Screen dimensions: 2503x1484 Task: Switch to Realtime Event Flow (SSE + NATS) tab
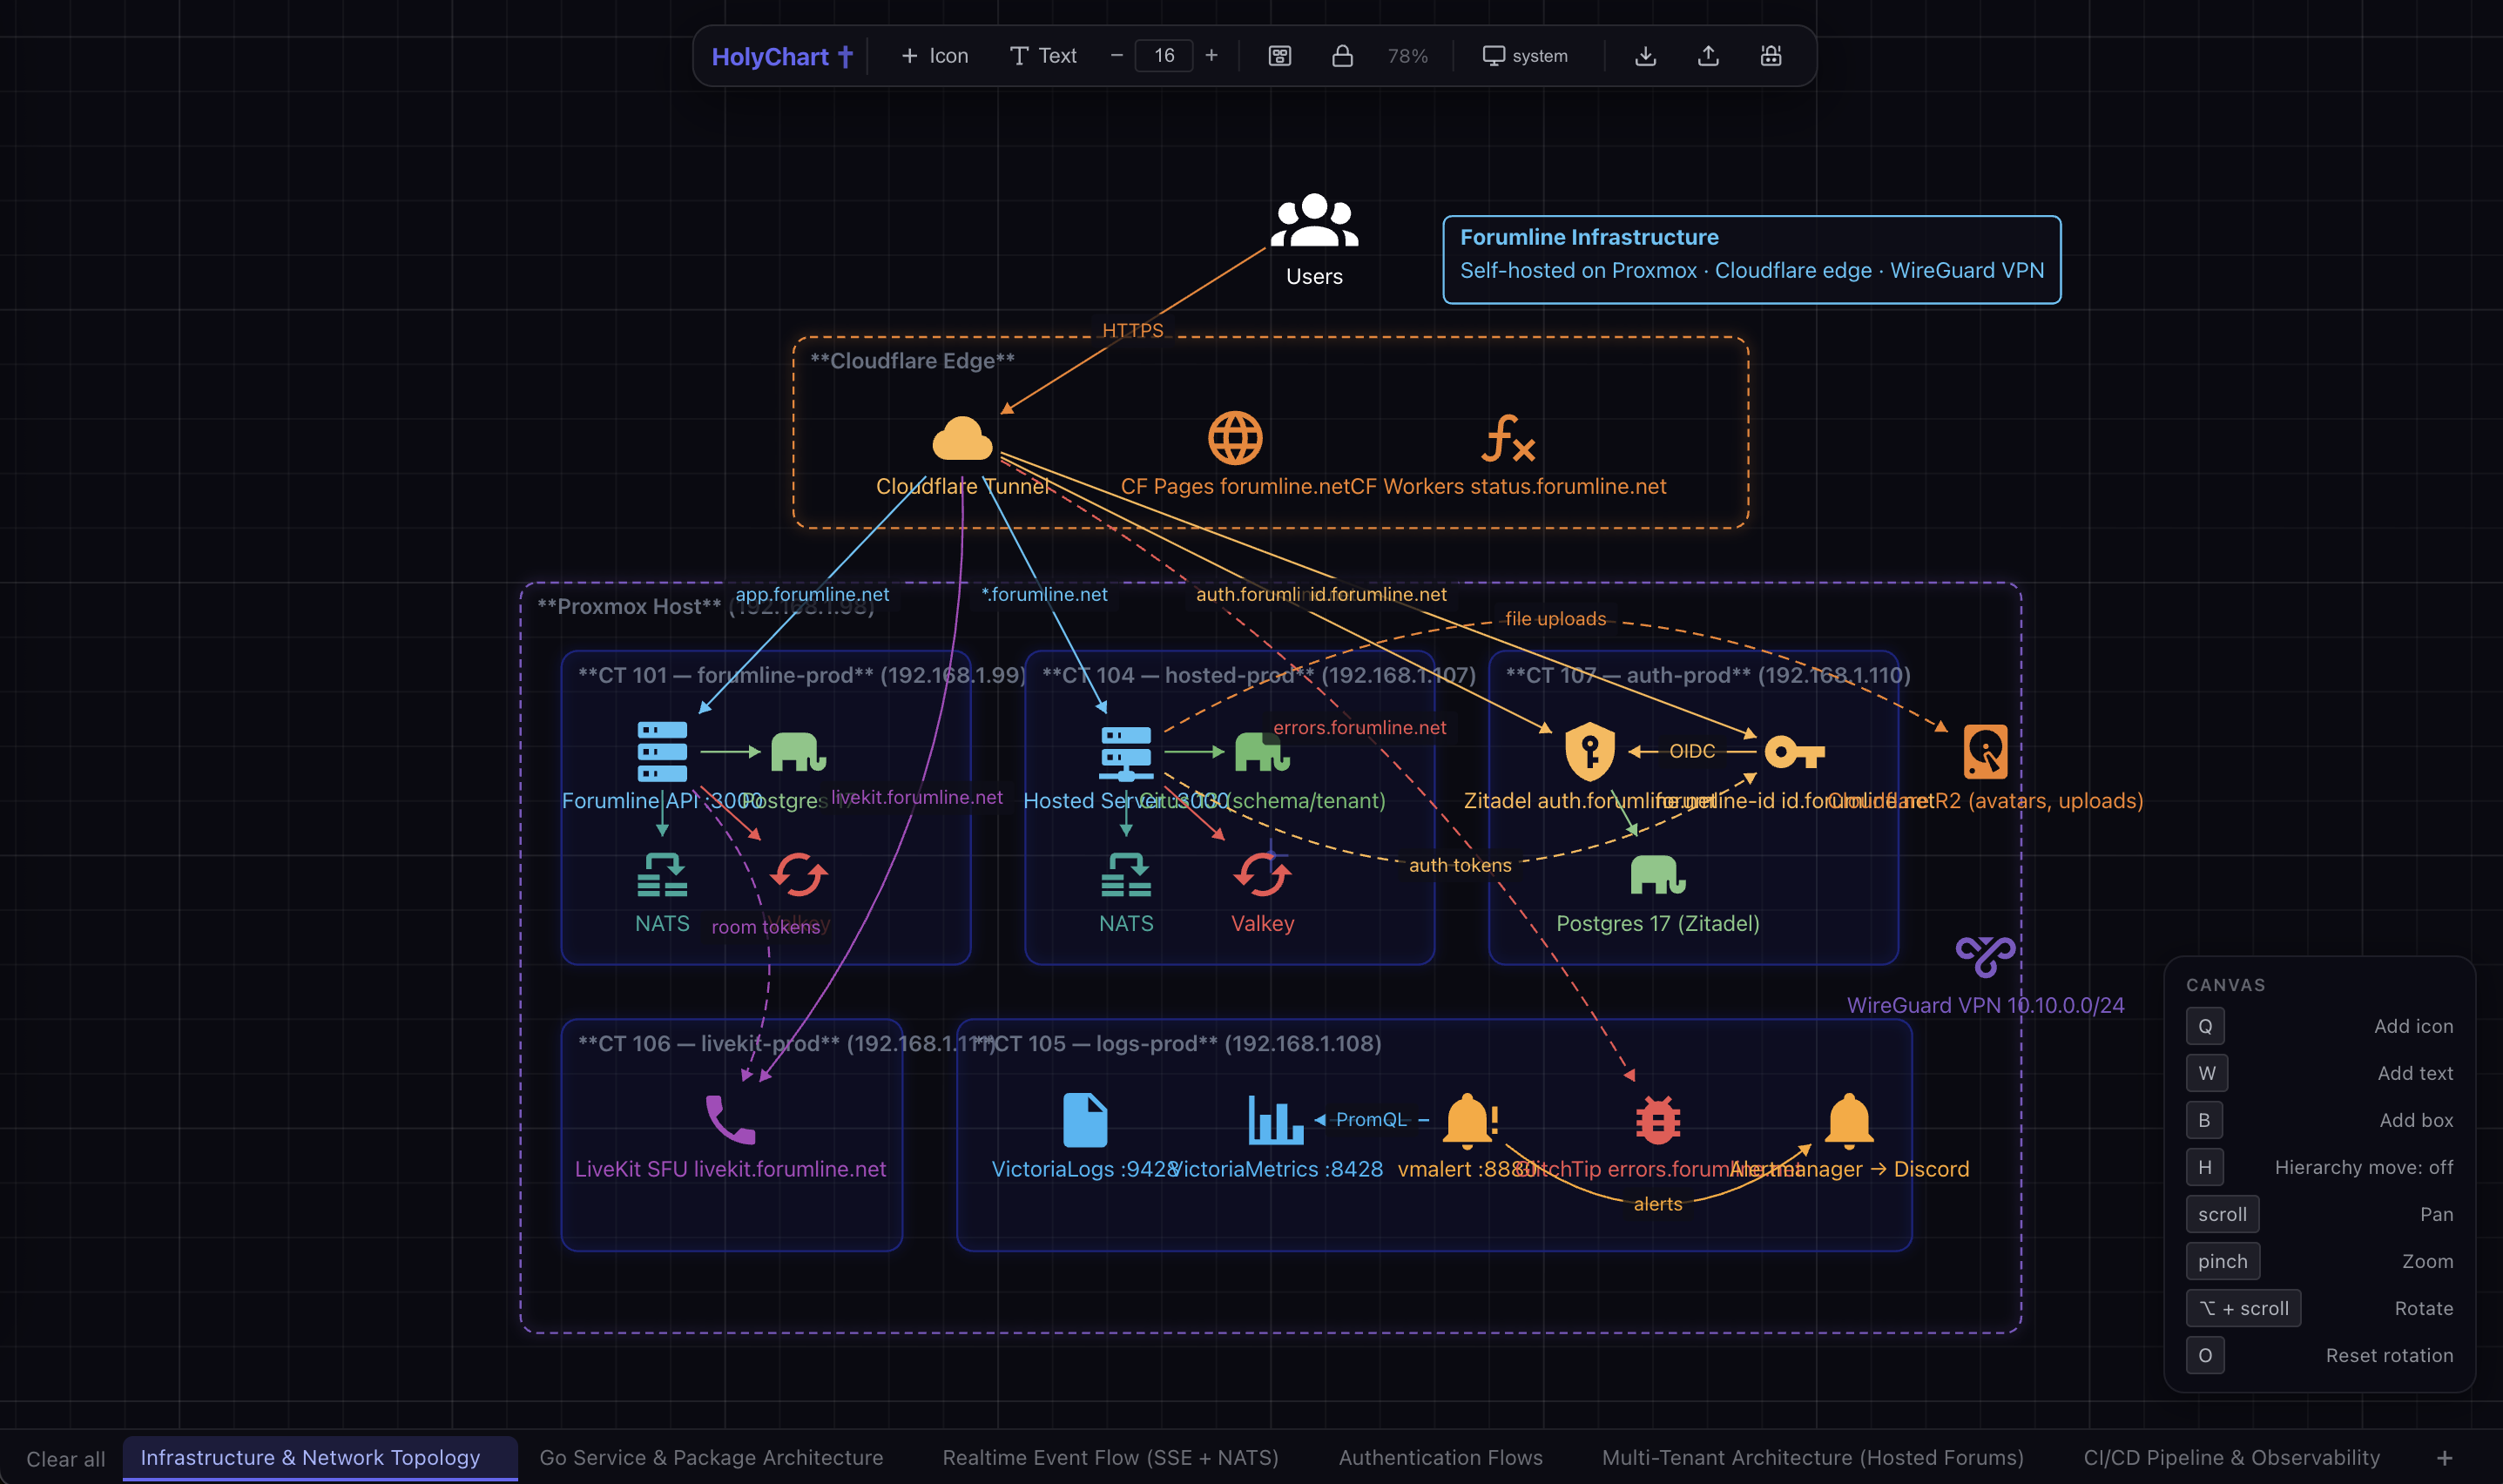(x=1110, y=1458)
